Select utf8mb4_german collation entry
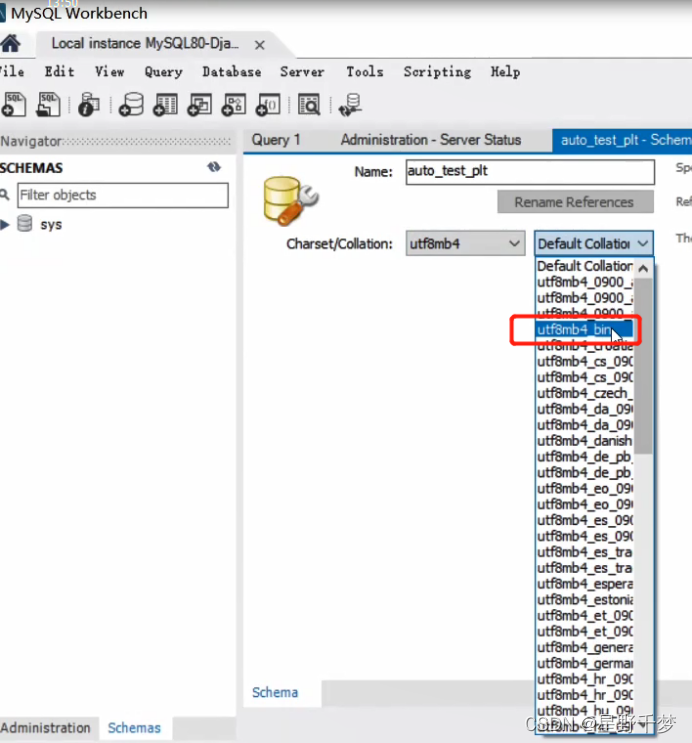This screenshot has height=743, width=692. tap(584, 663)
